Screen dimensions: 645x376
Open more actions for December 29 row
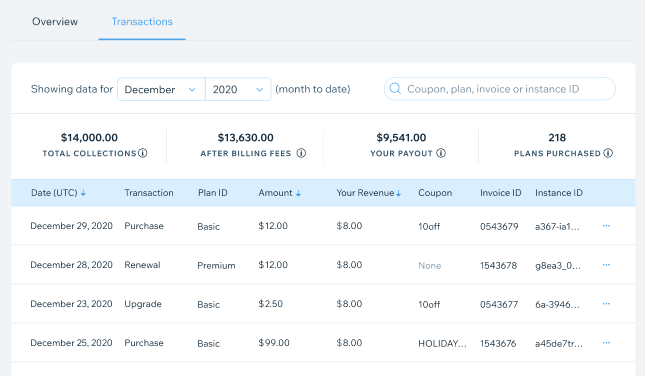pyautogui.click(x=606, y=226)
